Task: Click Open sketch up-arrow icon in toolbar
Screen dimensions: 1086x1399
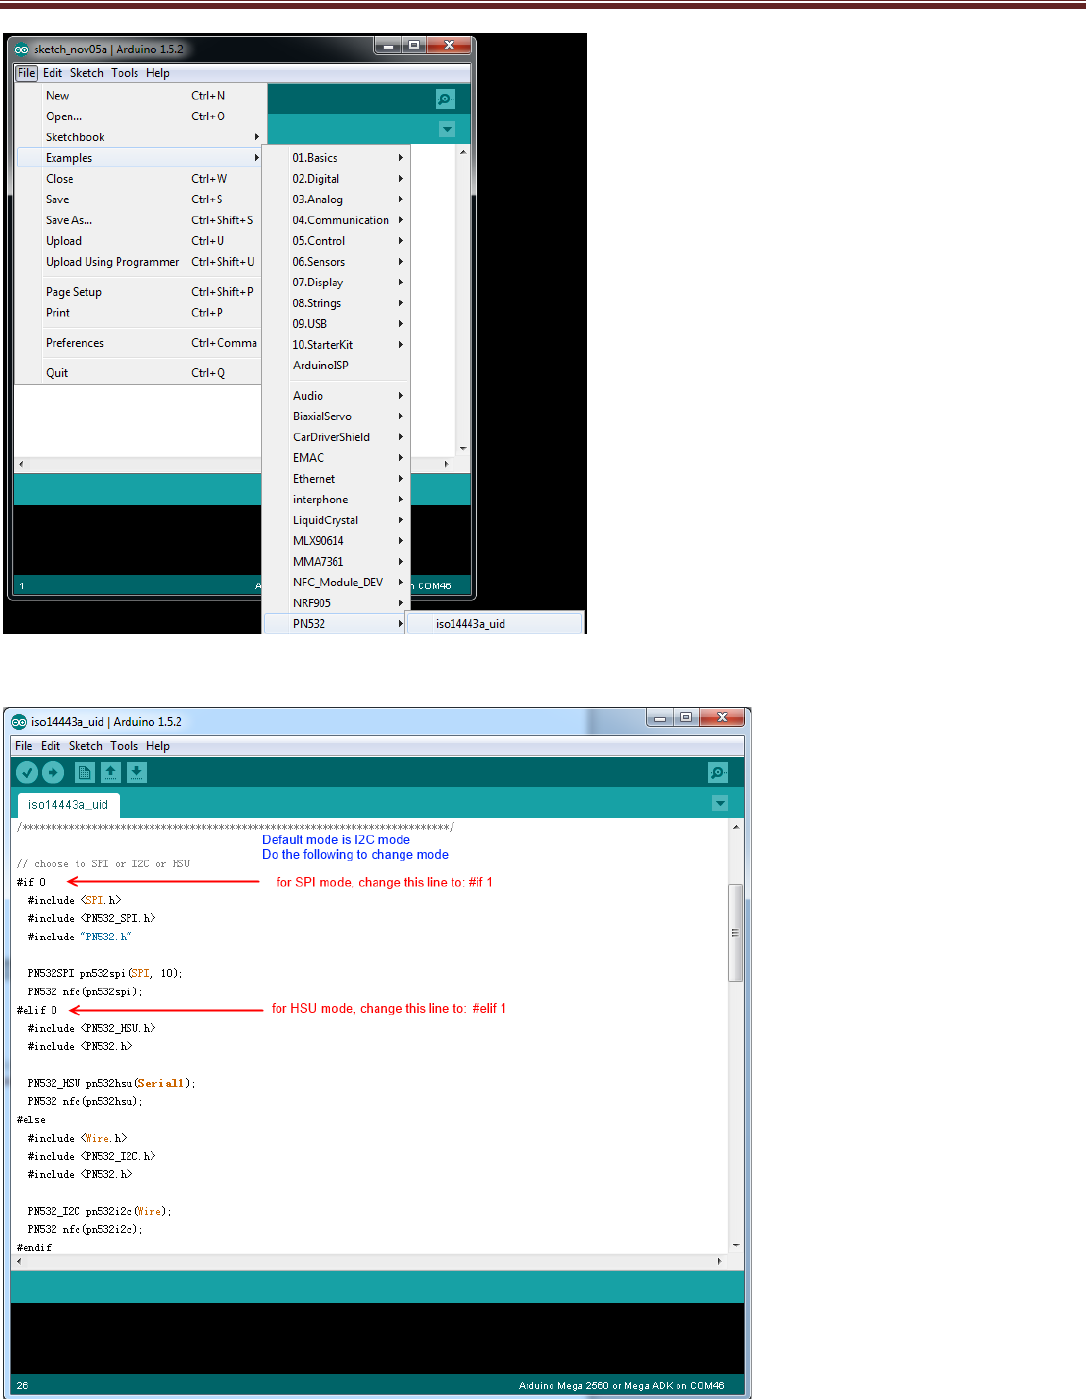Action: click(111, 772)
